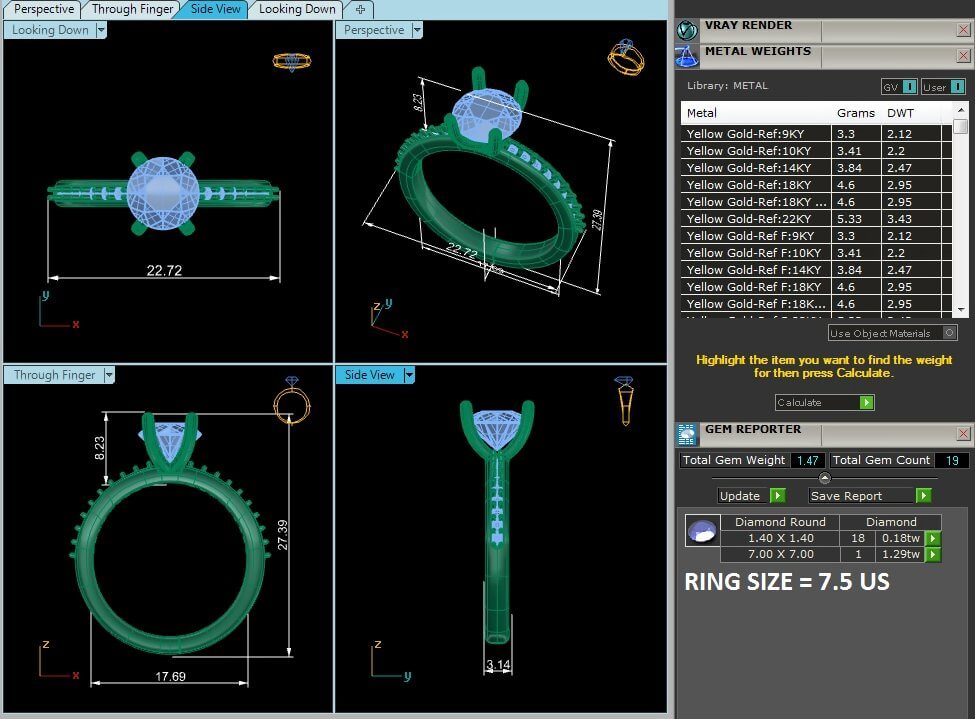Click the Metal Weights scale icon

(687, 56)
